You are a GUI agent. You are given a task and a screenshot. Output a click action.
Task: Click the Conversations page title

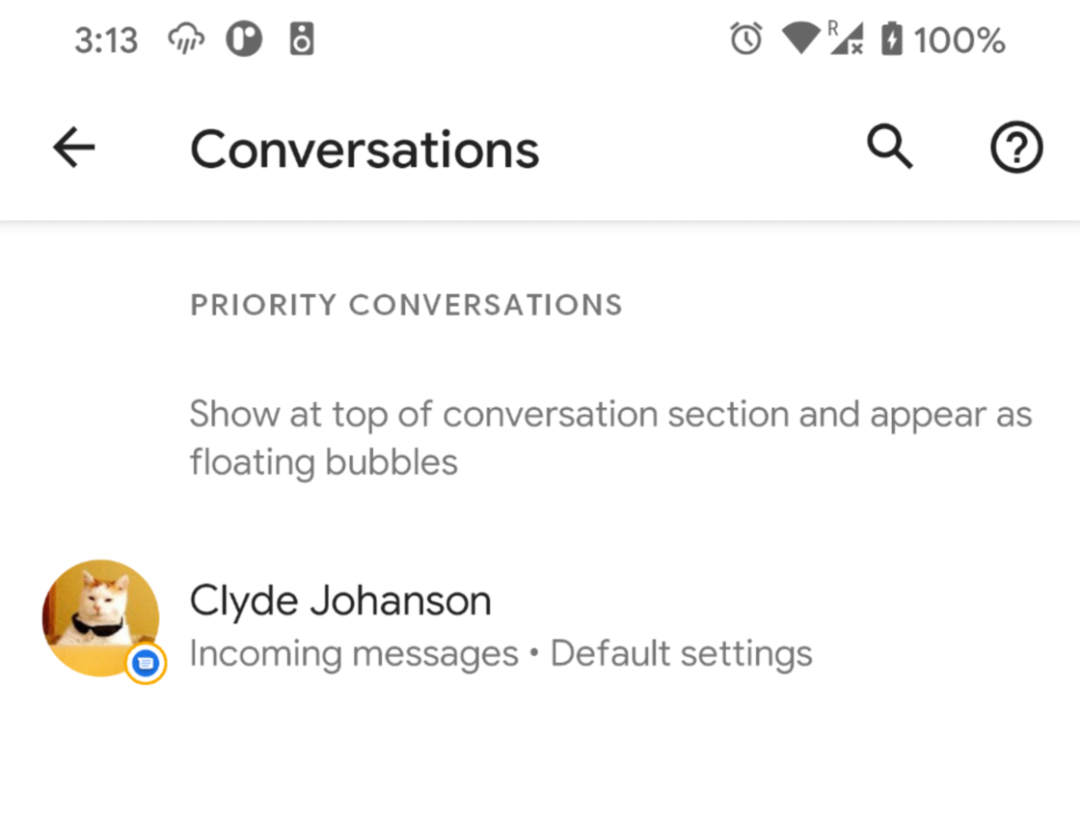point(364,150)
